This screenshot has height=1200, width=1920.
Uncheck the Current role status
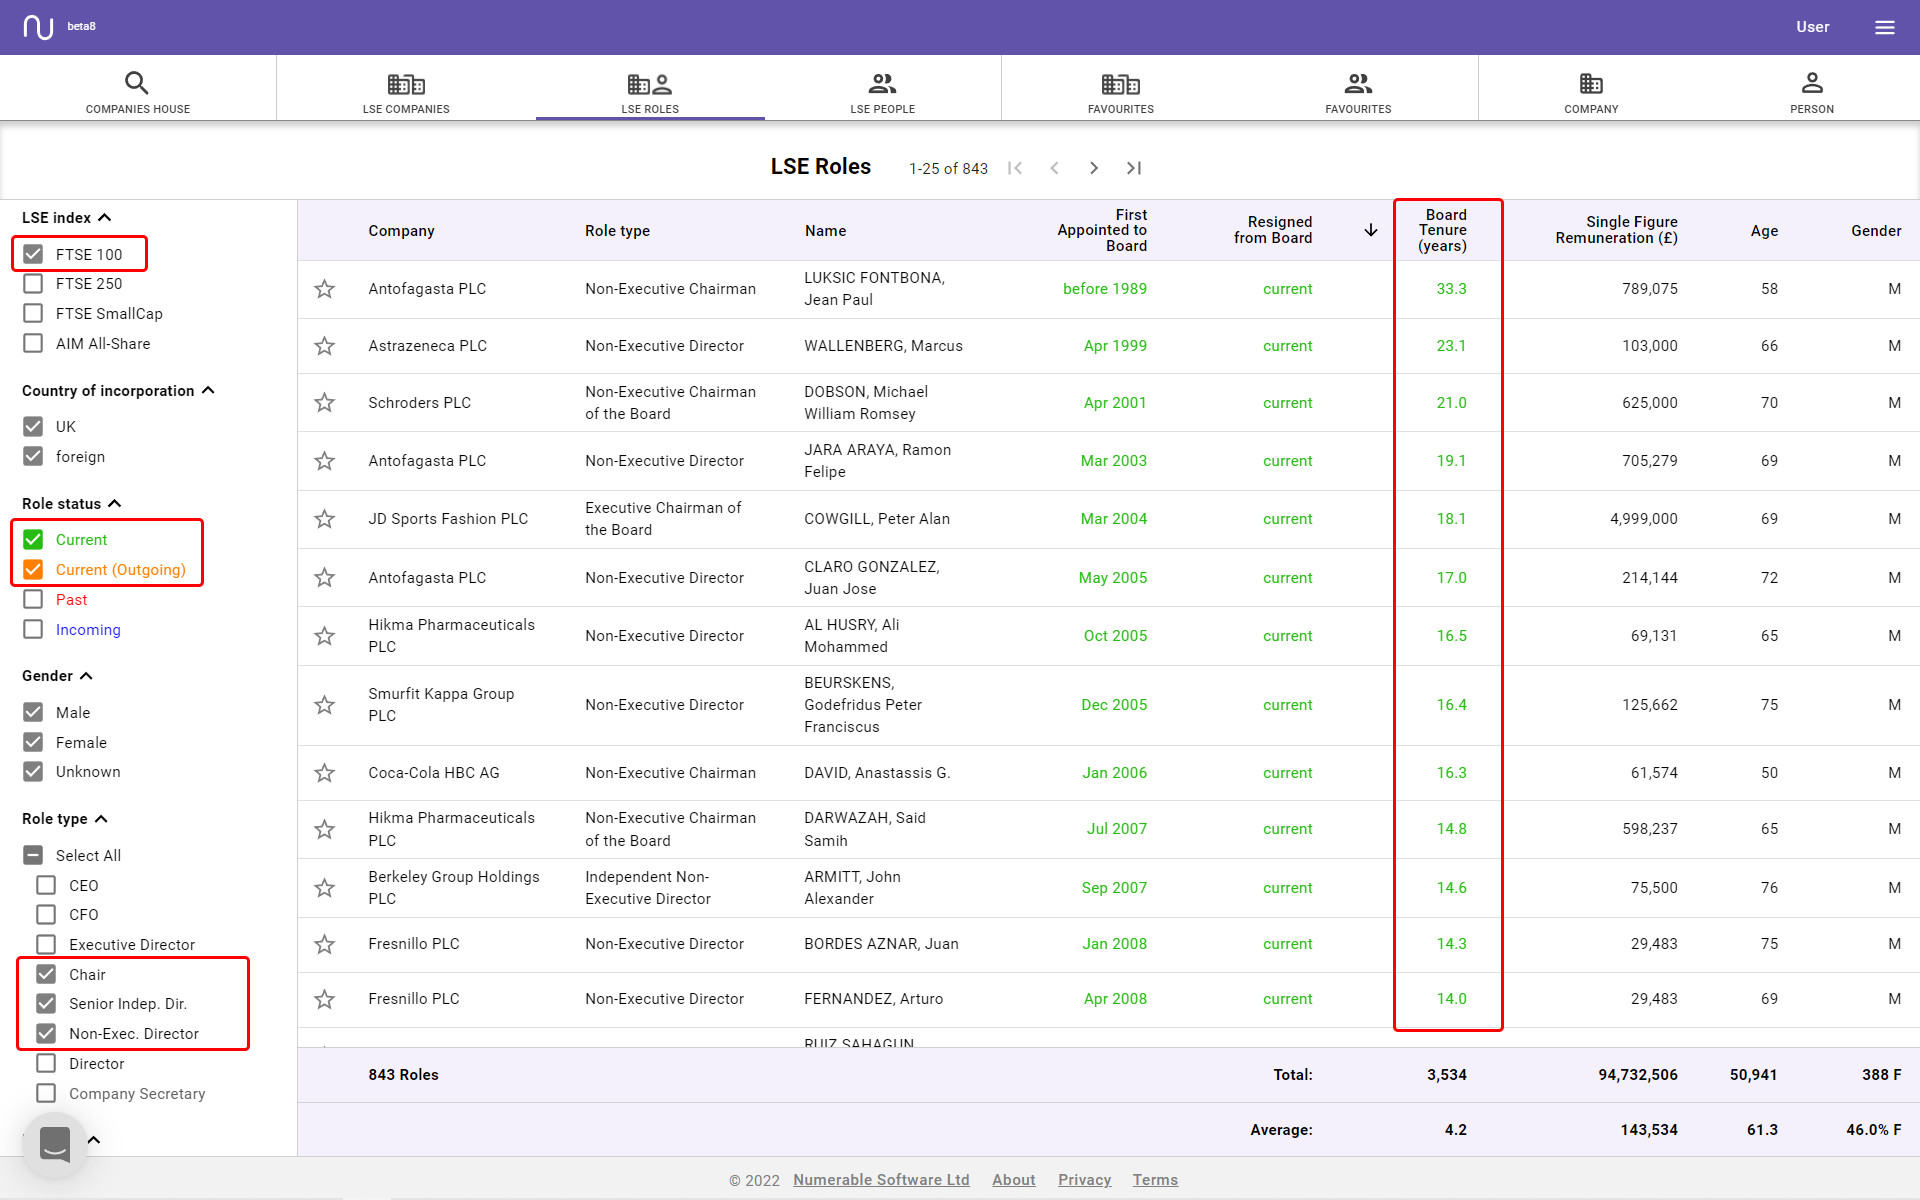pos(33,540)
